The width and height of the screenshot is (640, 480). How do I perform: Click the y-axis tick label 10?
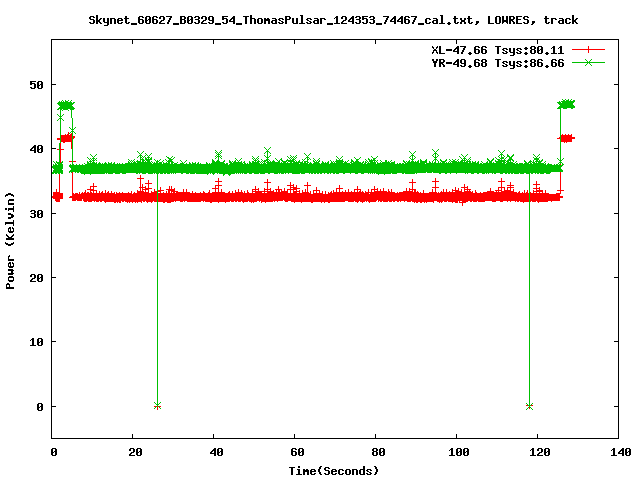[36, 342]
